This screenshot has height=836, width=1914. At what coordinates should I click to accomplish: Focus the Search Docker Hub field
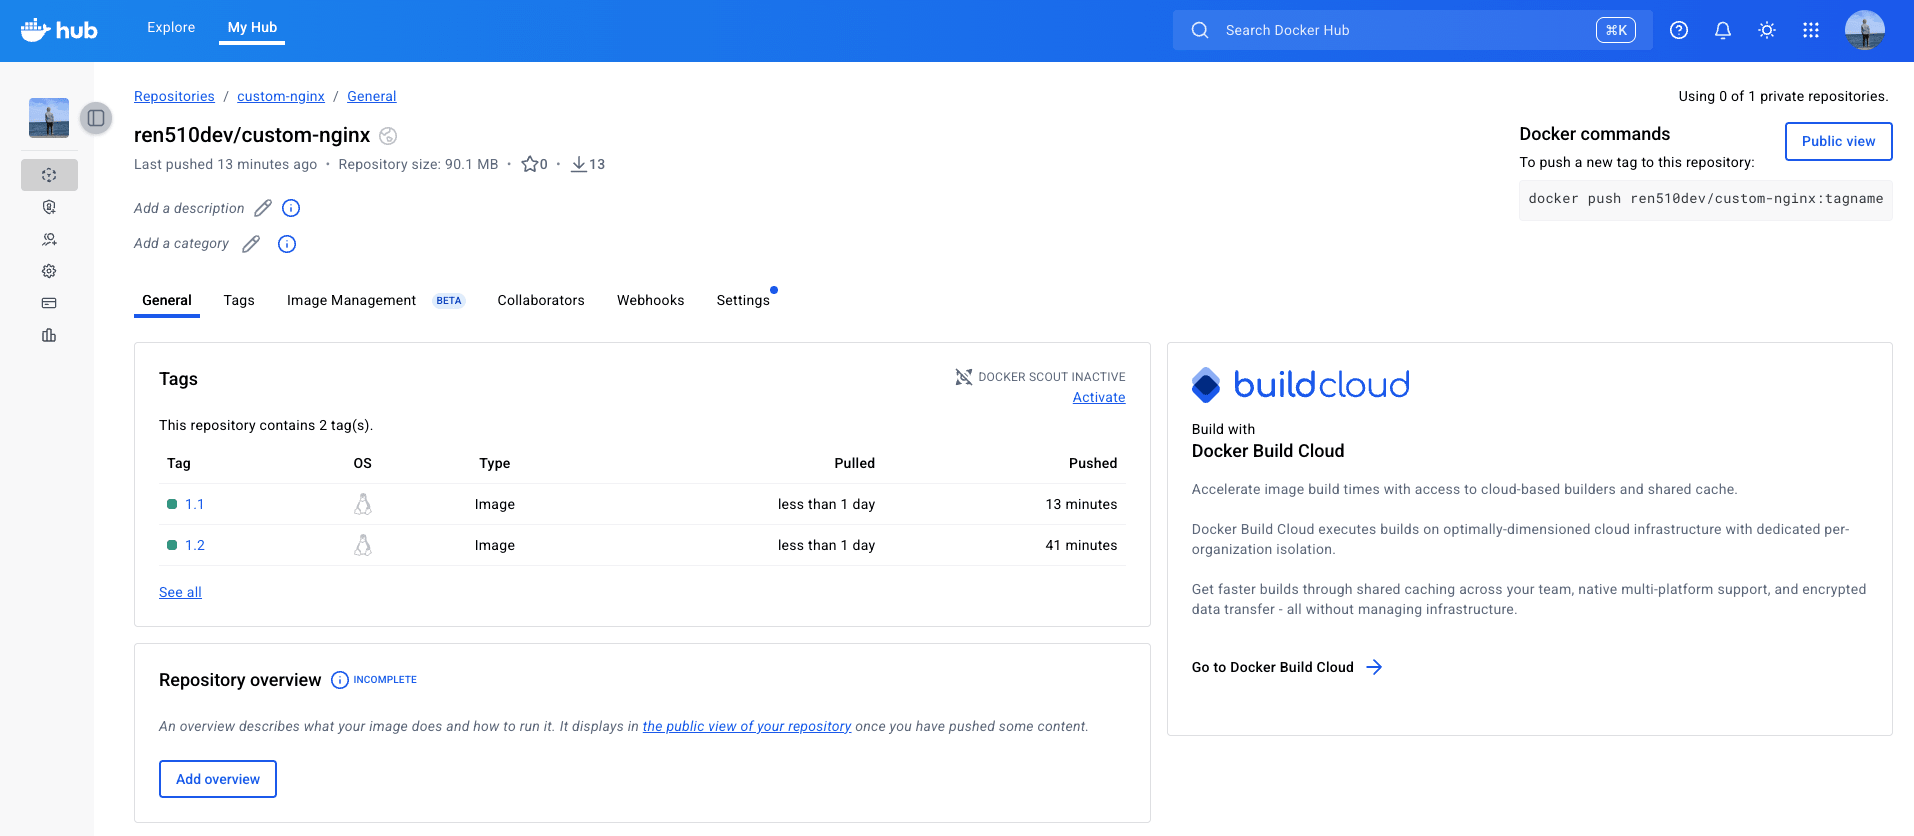click(x=1412, y=30)
